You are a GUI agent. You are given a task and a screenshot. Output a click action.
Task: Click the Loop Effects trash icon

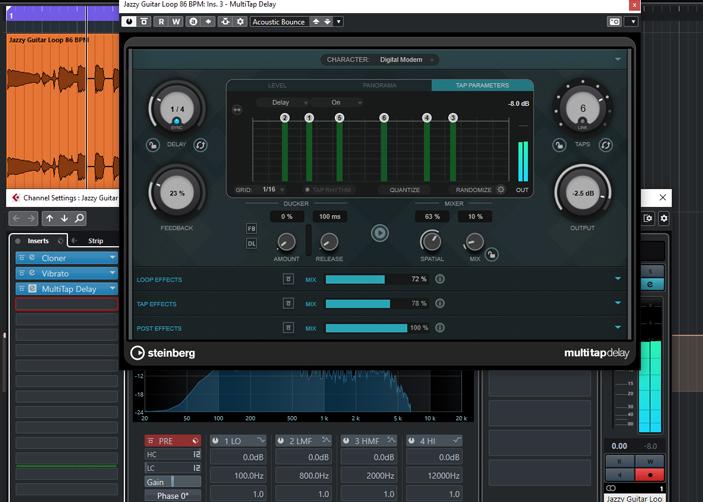click(288, 279)
